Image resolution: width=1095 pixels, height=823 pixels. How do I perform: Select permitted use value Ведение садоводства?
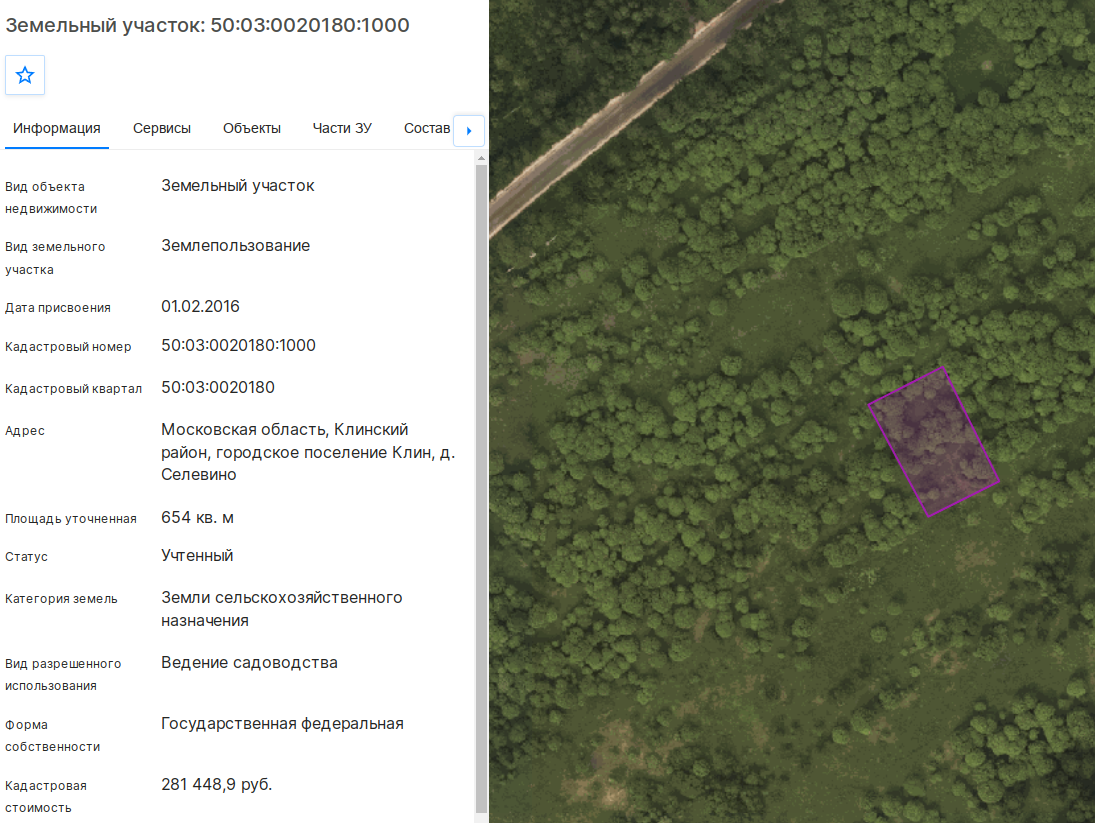point(249,662)
